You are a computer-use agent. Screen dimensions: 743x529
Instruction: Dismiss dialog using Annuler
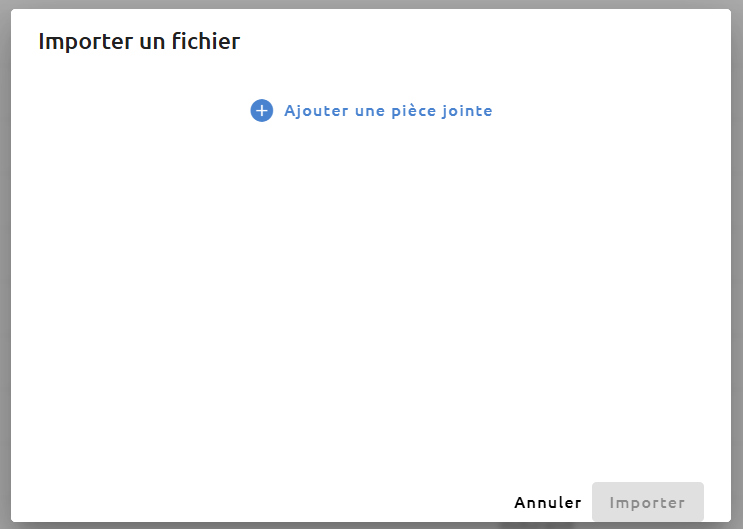tap(548, 502)
